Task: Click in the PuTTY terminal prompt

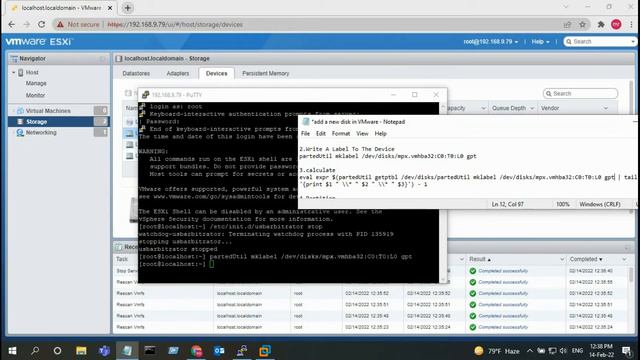Action: [x=212, y=264]
